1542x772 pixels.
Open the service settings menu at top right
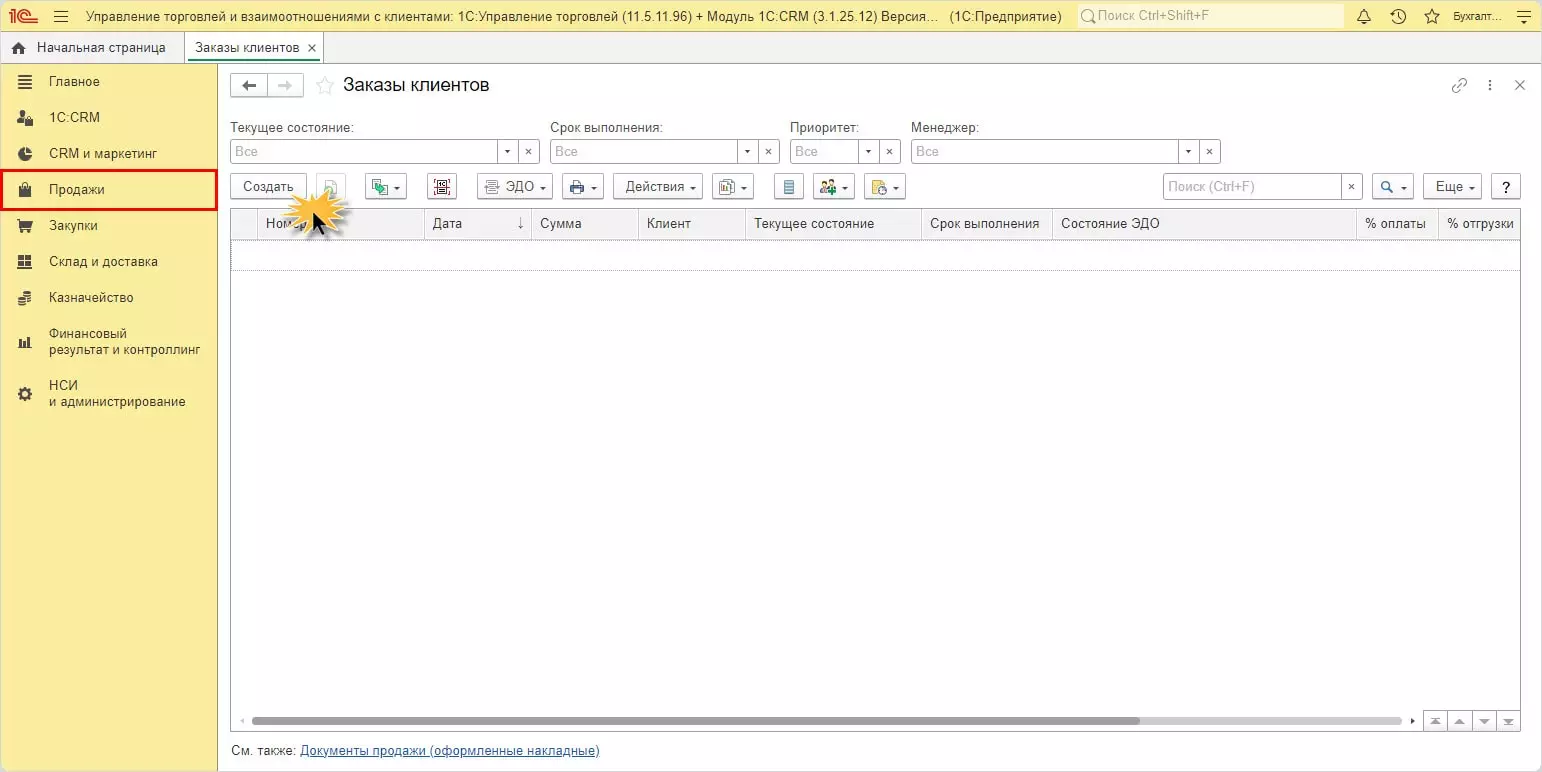point(1524,17)
